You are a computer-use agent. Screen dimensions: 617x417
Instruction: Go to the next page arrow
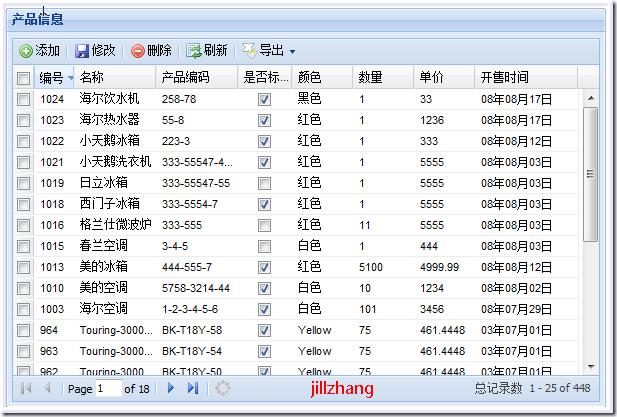pyautogui.click(x=171, y=388)
